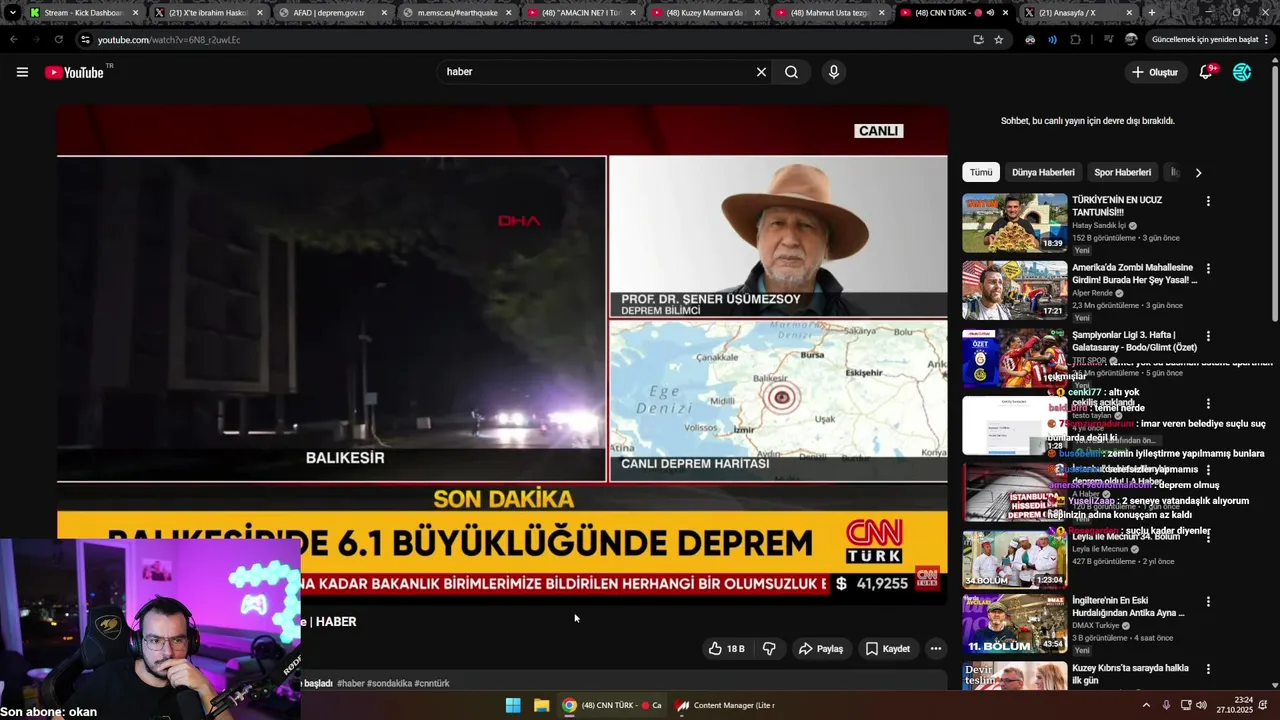This screenshot has height=720, width=1280.
Task: Start voice search with the microphone icon
Action: [834, 72]
